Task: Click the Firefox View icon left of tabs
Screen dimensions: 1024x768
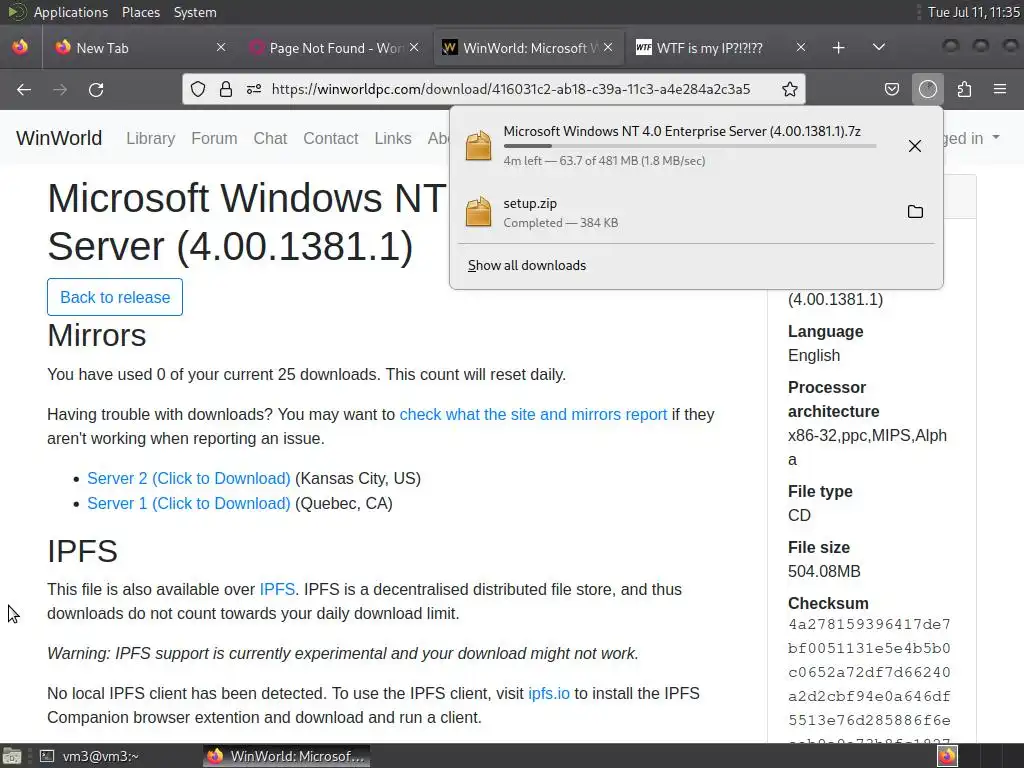Action: click(20, 48)
